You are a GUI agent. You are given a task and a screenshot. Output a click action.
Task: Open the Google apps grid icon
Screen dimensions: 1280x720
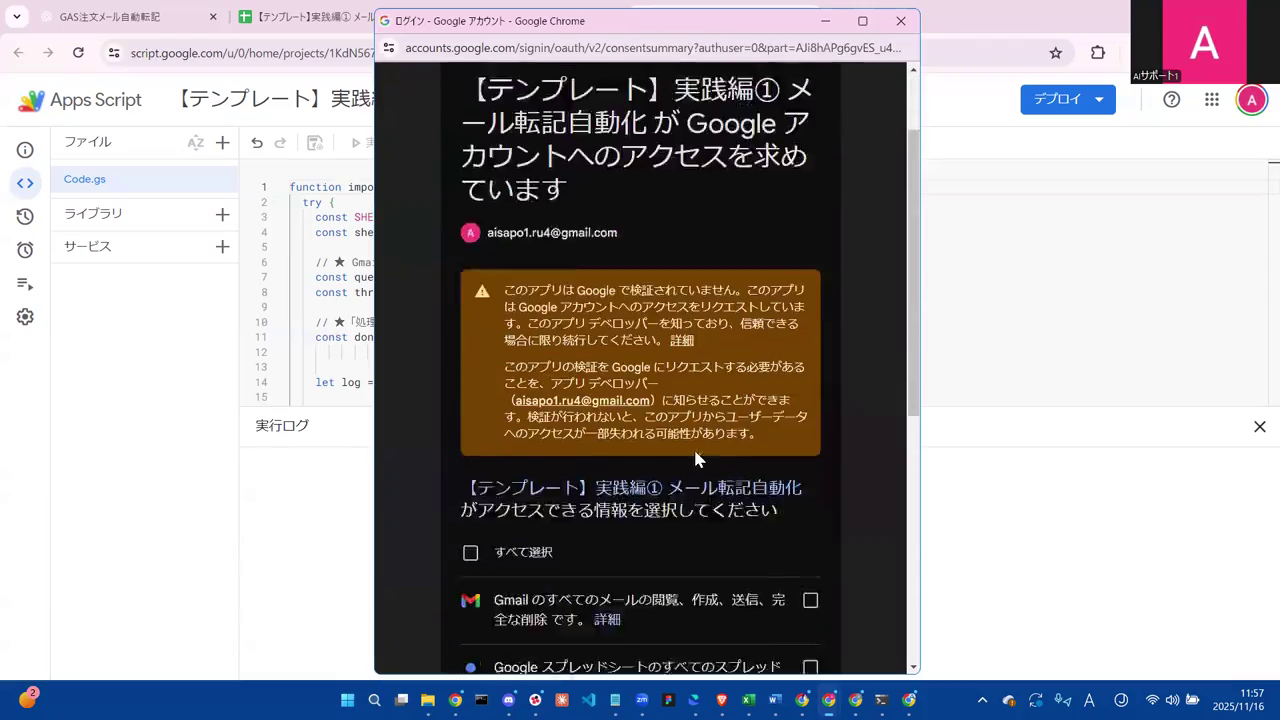point(1212,99)
